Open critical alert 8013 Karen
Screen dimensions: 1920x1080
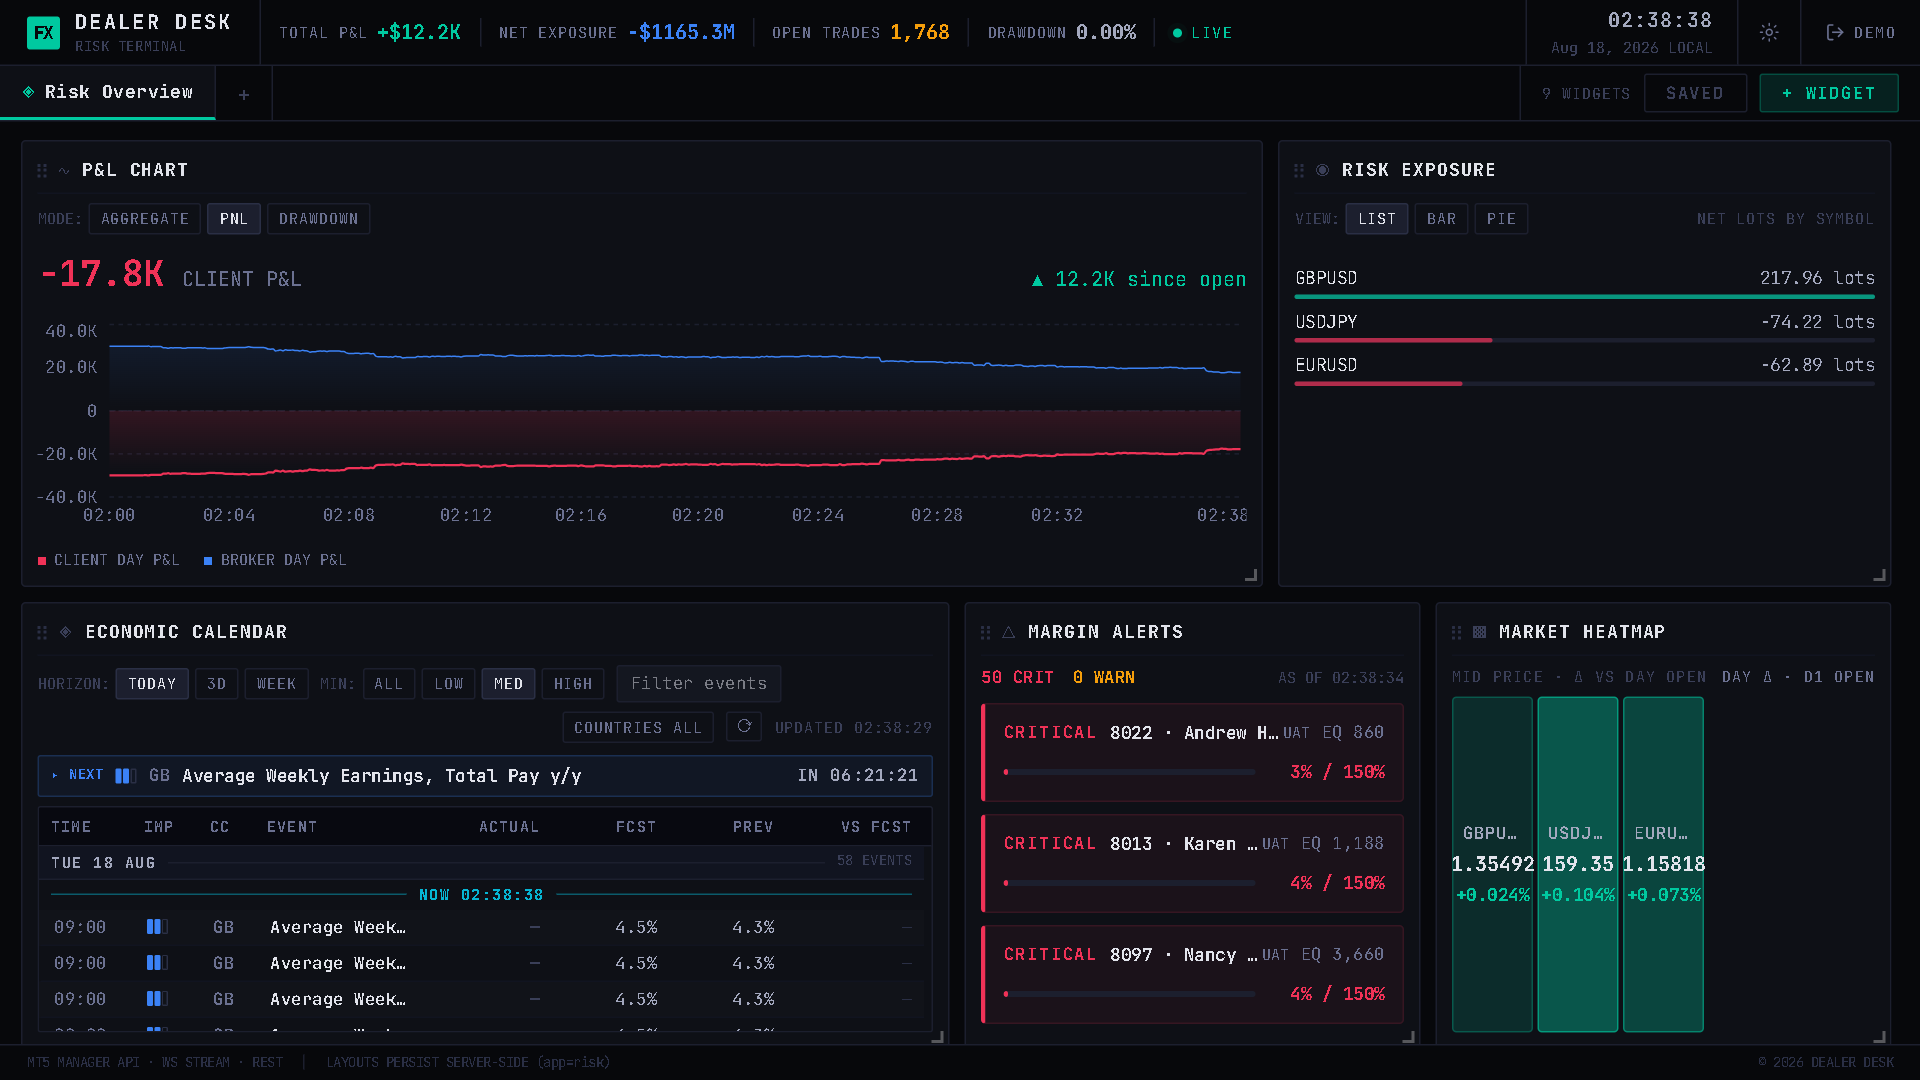(x=1192, y=863)
